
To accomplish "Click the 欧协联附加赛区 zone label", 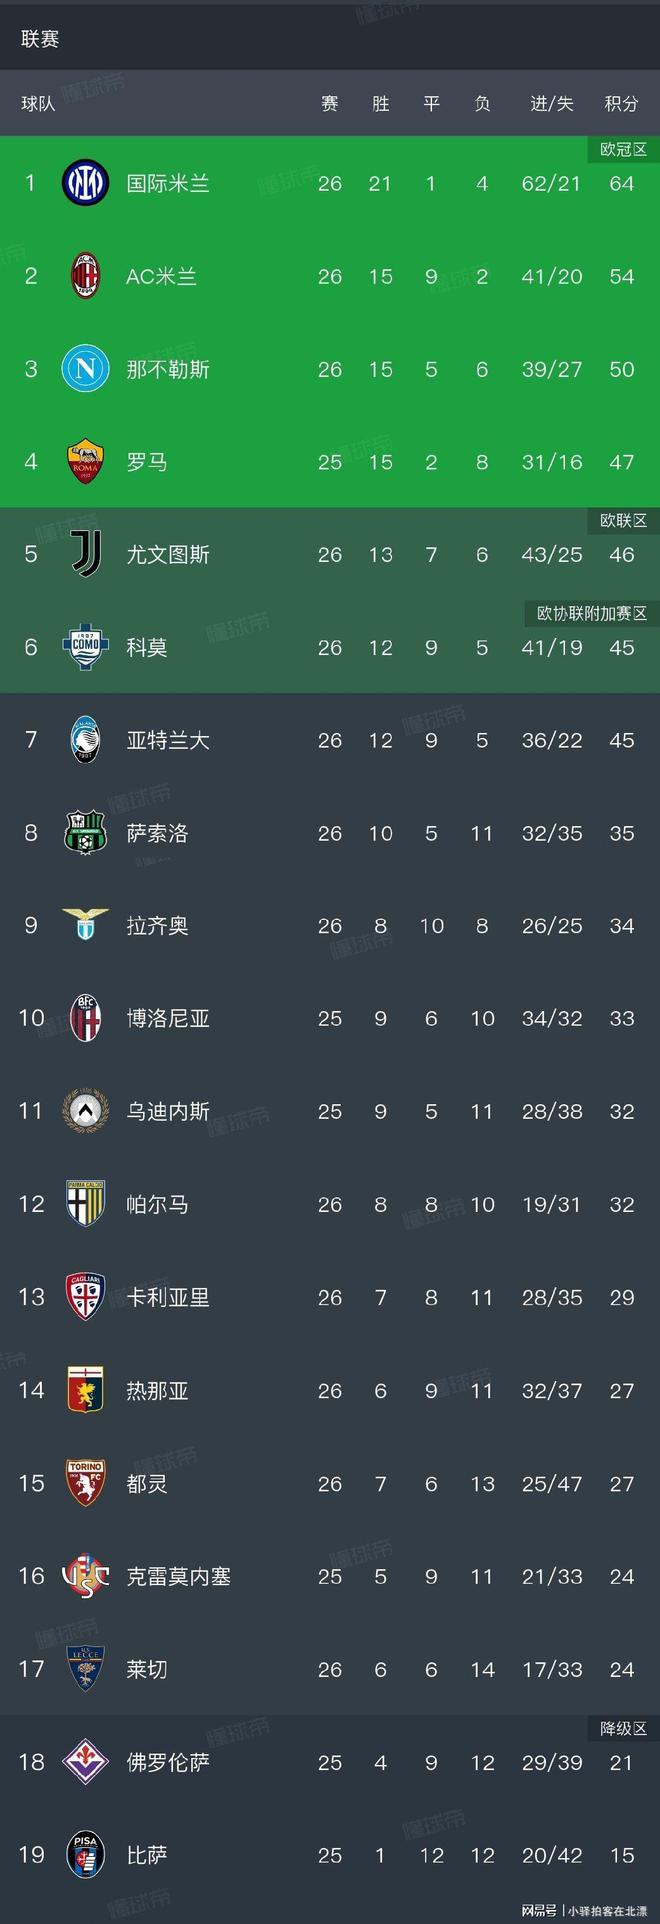I will (x=592, y=613).
